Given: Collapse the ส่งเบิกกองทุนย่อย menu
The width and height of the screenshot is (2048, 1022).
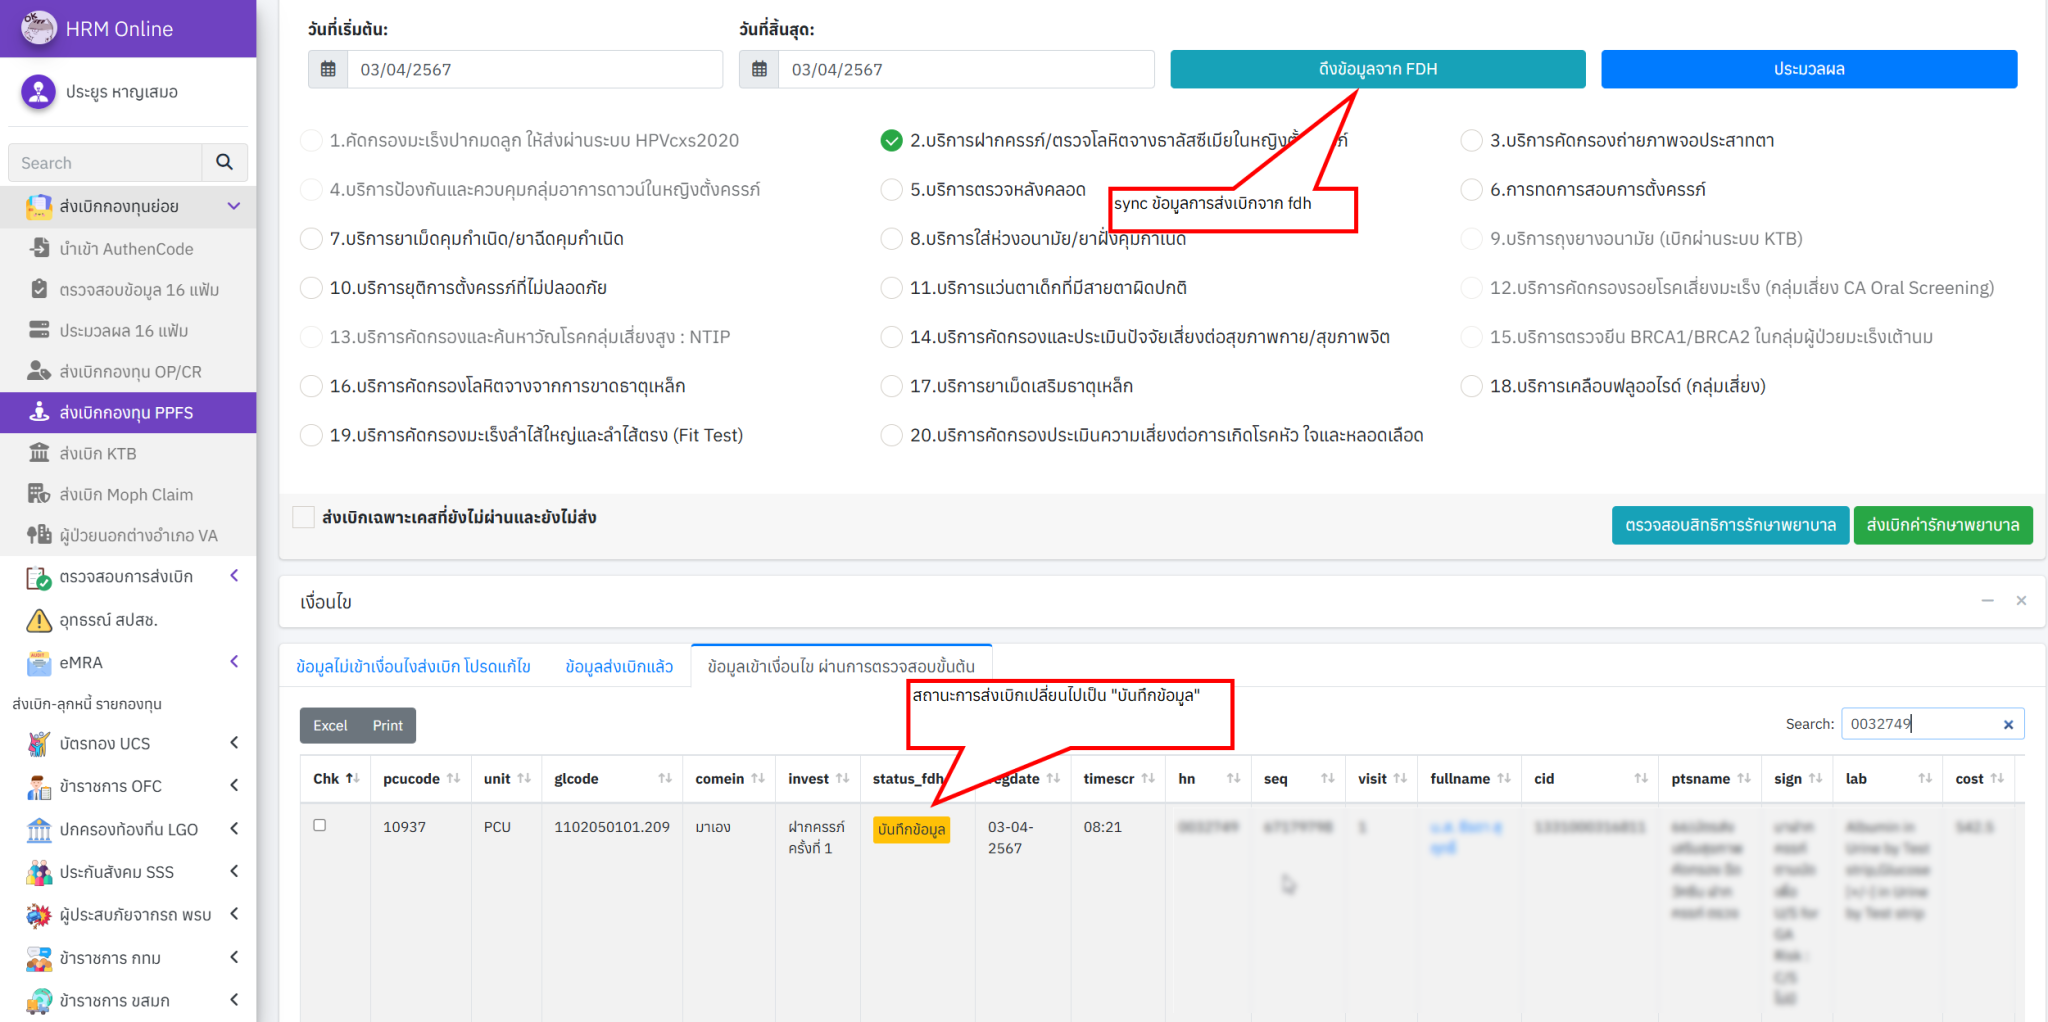Looking at the screenshot, I should [233, 206].
